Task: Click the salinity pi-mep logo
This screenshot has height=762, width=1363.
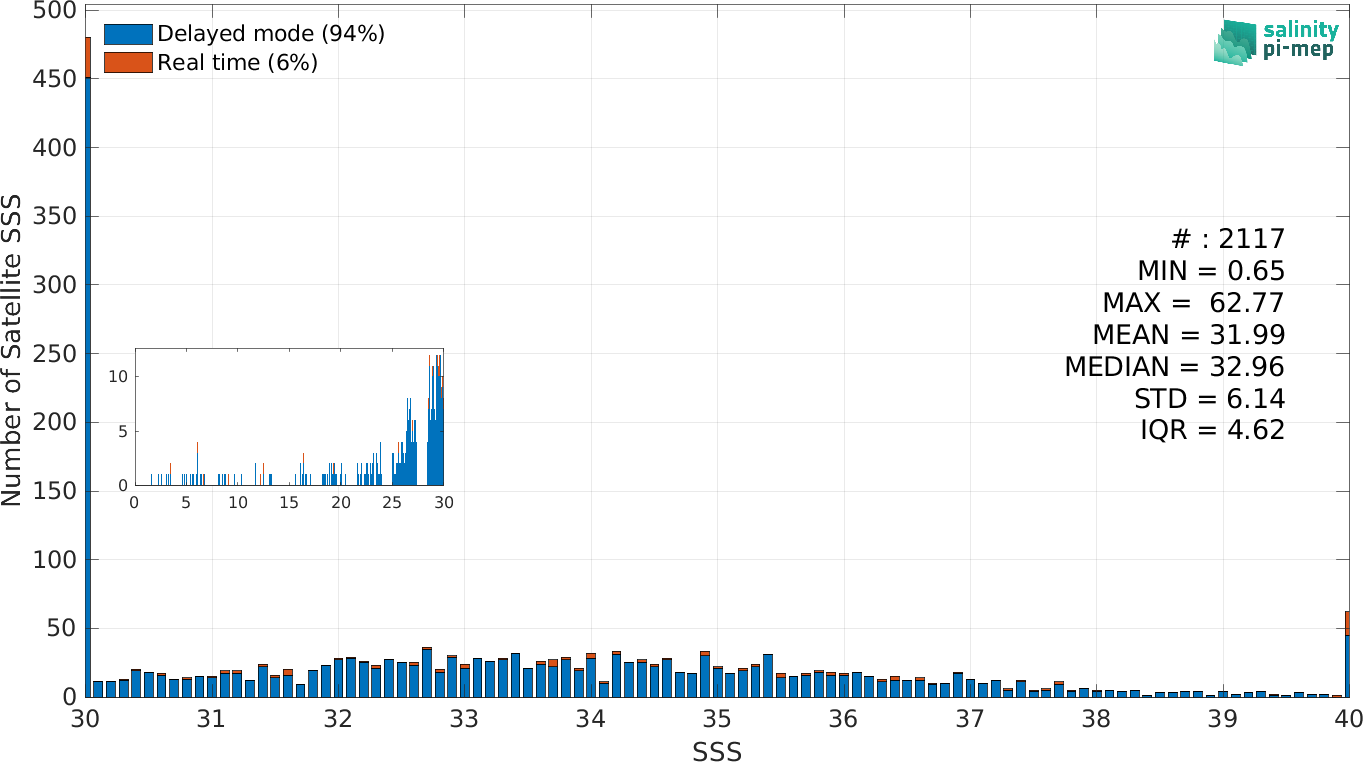Action: click(1276, 41)
